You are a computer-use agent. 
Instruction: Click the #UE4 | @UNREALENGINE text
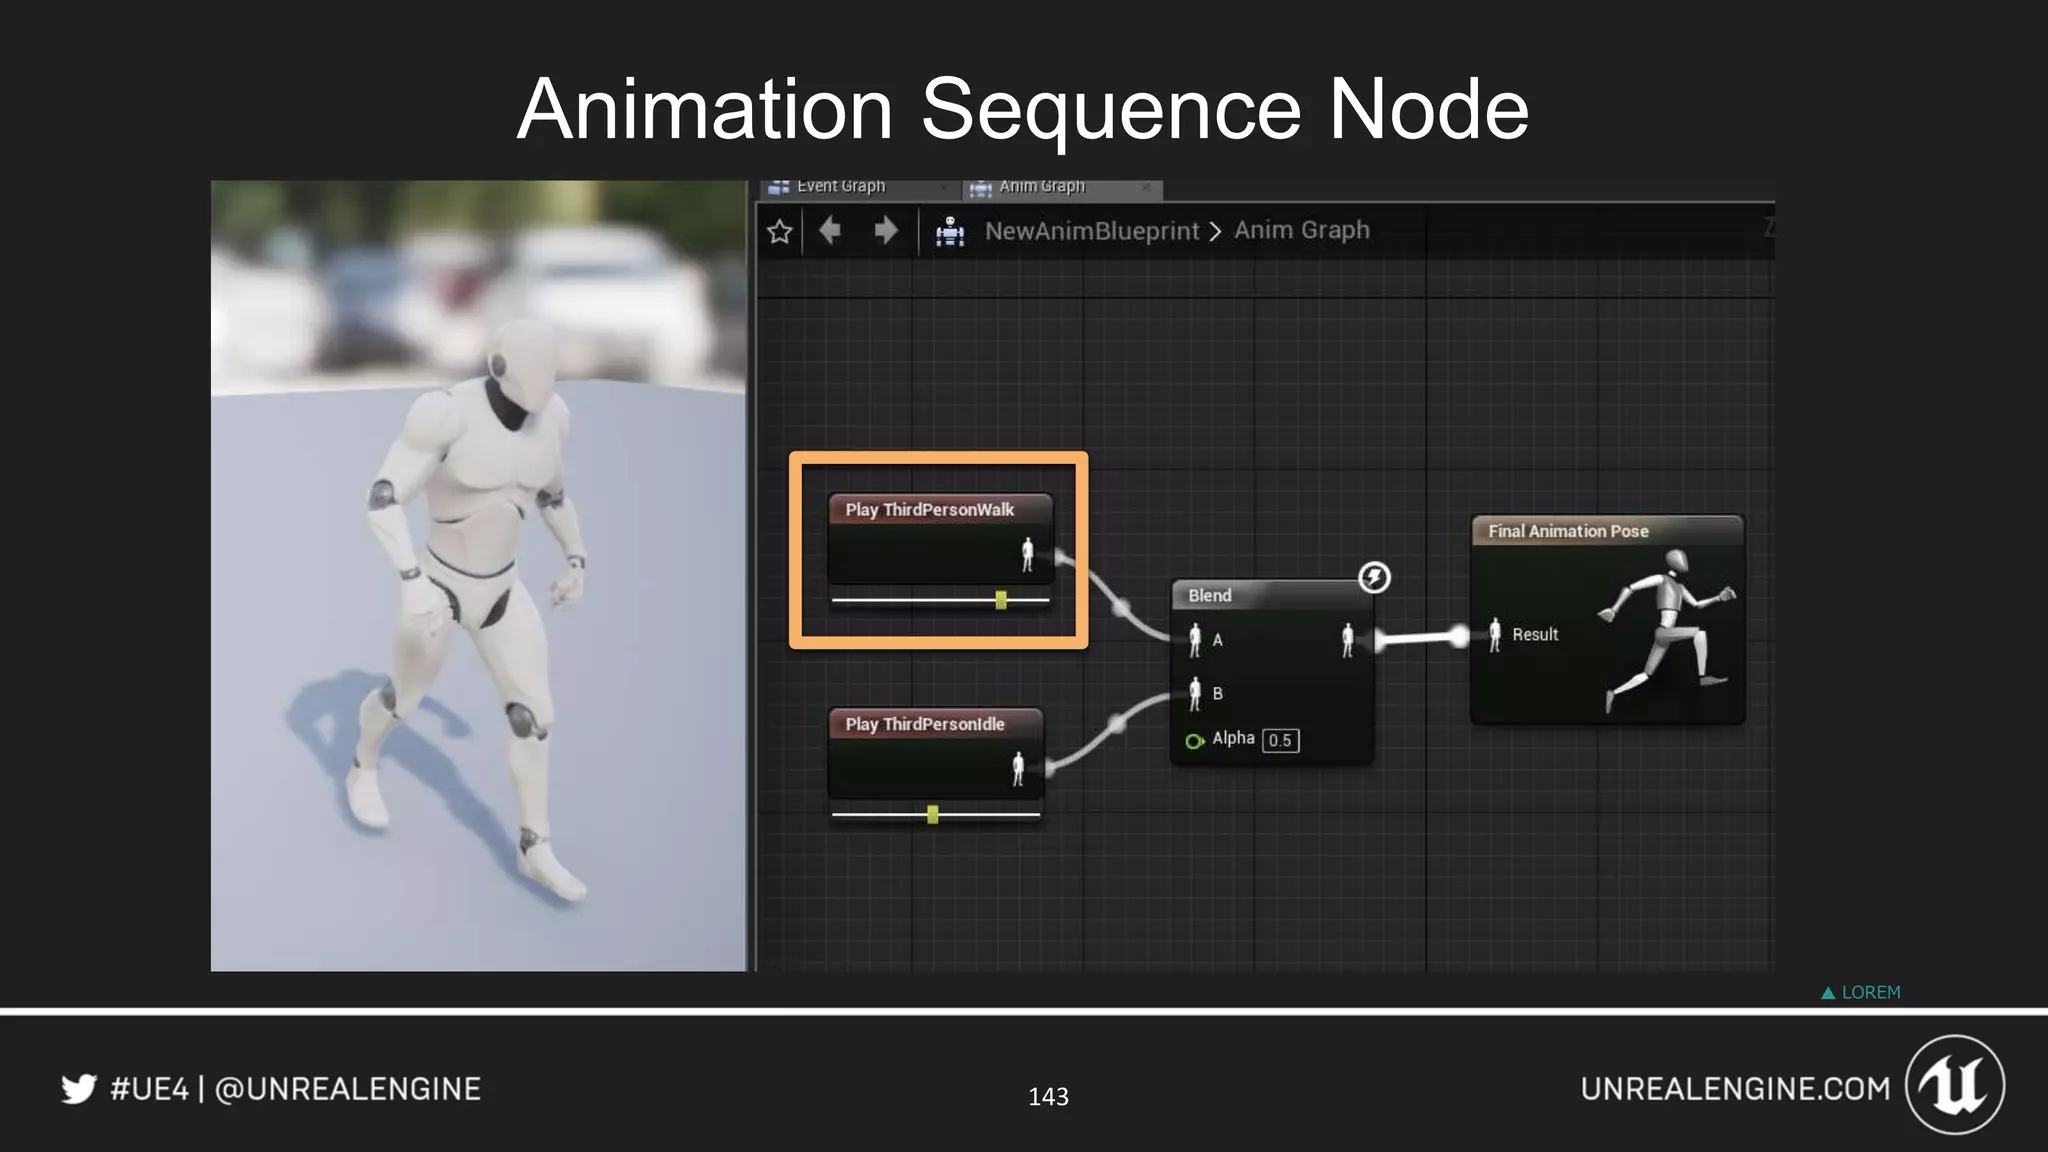tap(296, 1089)
